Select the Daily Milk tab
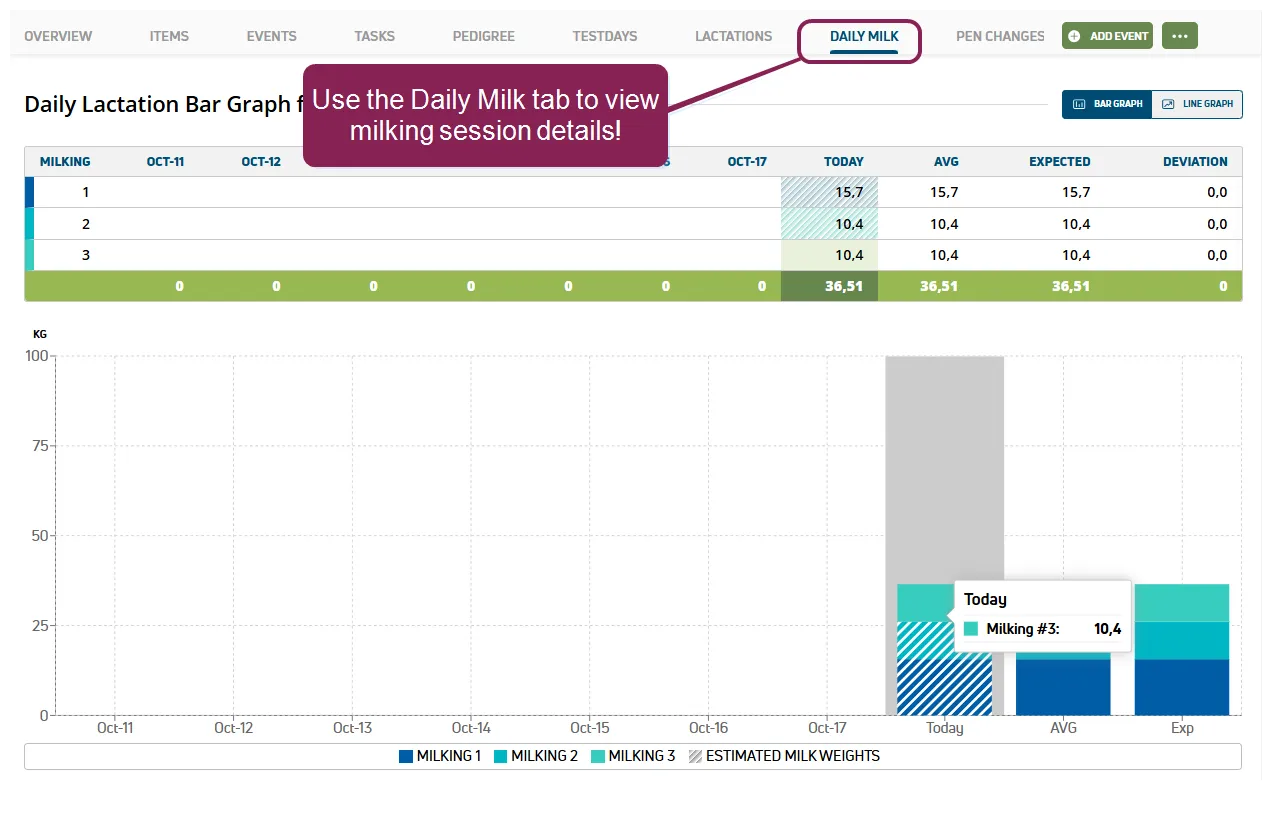 tap(864, 36)
